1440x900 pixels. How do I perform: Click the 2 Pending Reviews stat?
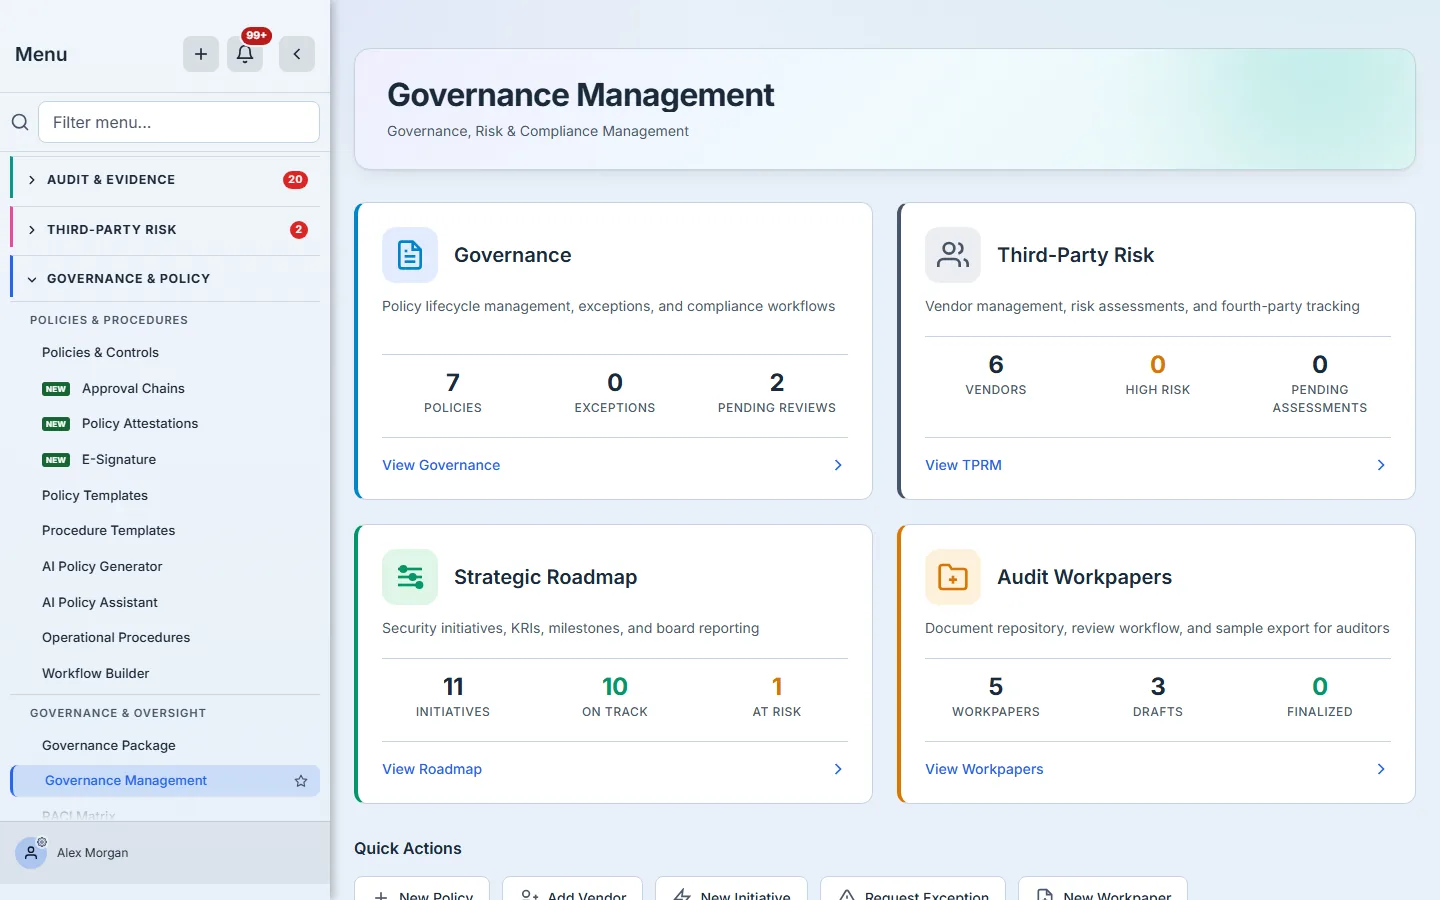[777, 392]
